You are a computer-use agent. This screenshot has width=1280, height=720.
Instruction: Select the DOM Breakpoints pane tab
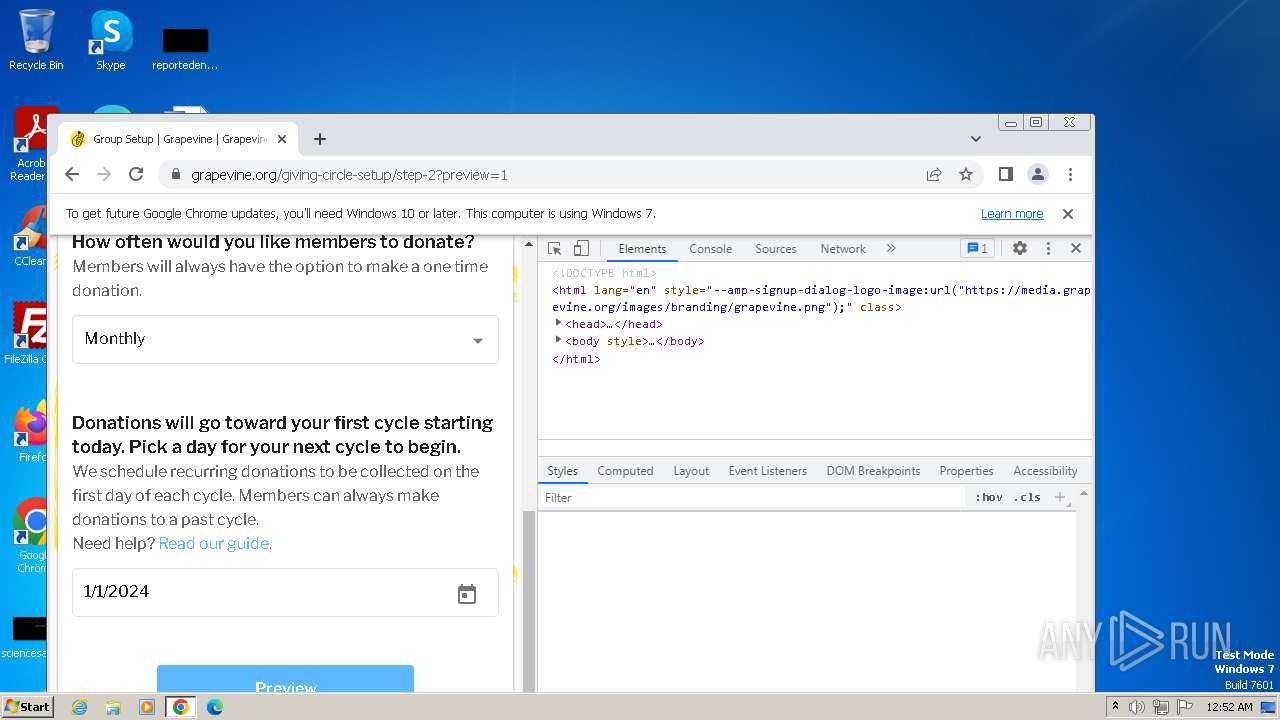[x=873, y=471]
